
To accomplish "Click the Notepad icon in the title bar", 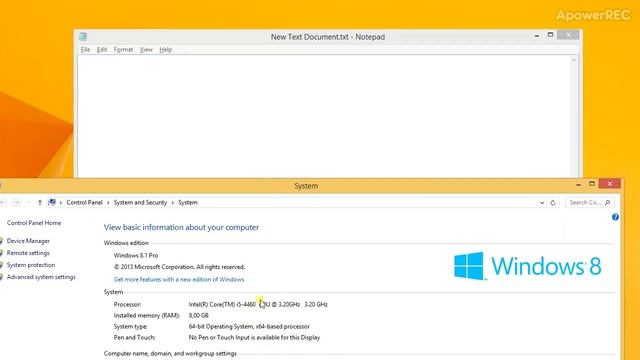I will [x=83, y=36].
